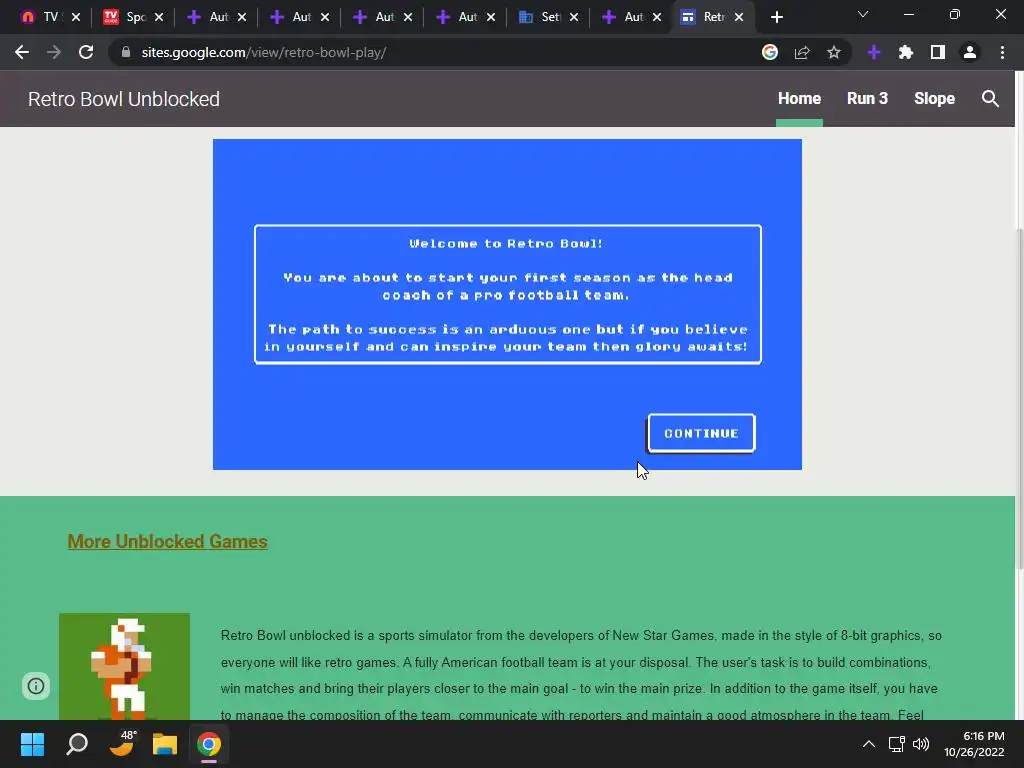The height and width of the screenshot is (768, 1024).
Task: Toggle the browser side panel icon
Action: (x=937, y=52)
